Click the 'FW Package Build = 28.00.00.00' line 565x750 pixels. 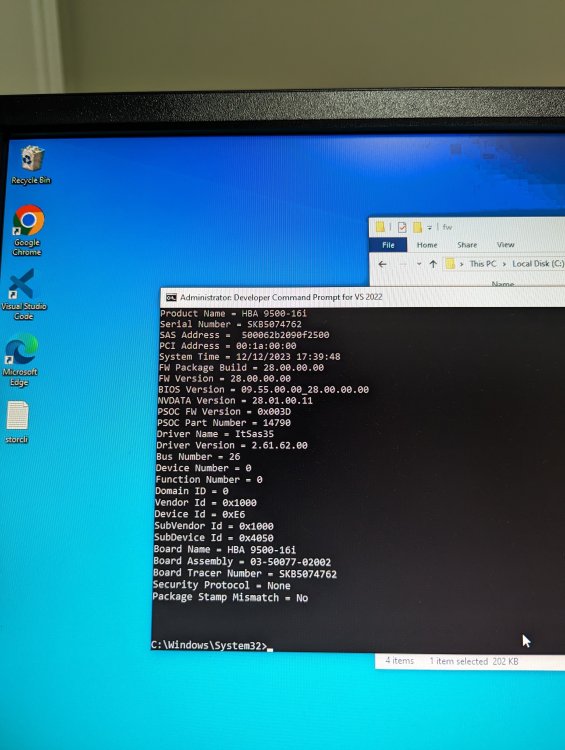point(241,368)
